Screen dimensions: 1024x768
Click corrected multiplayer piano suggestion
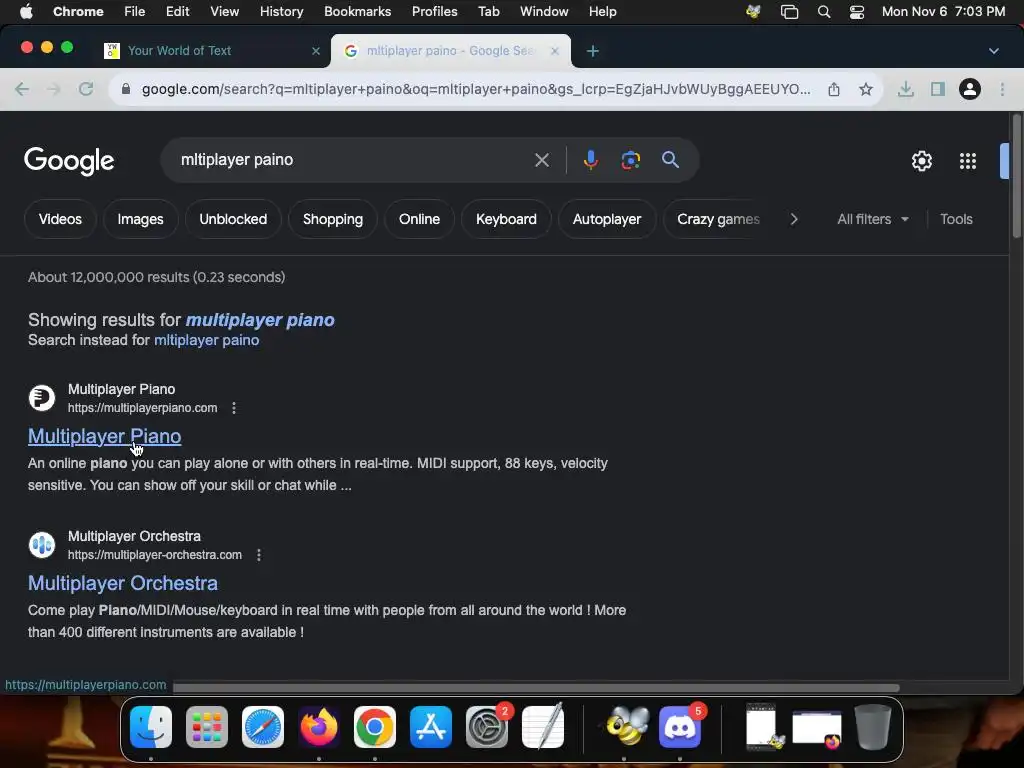click(260, 320)
